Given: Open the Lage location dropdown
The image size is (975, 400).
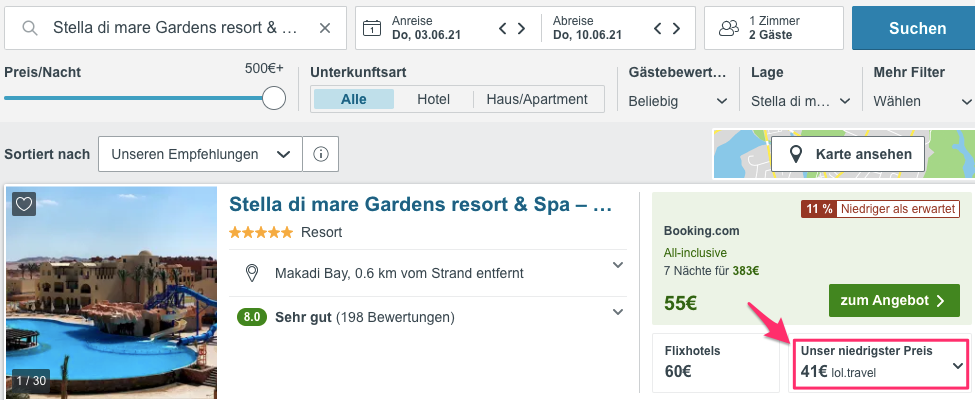Looking at the screenshot, I should coord(801,101).
